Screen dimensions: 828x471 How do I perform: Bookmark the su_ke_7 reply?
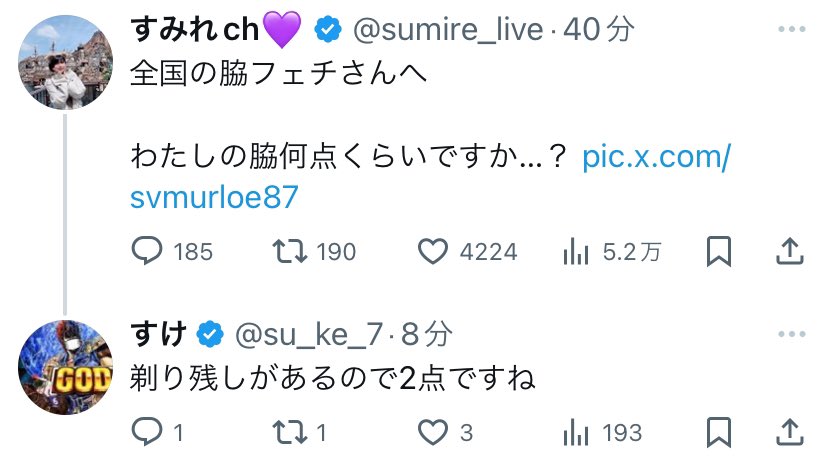point(718,433)
